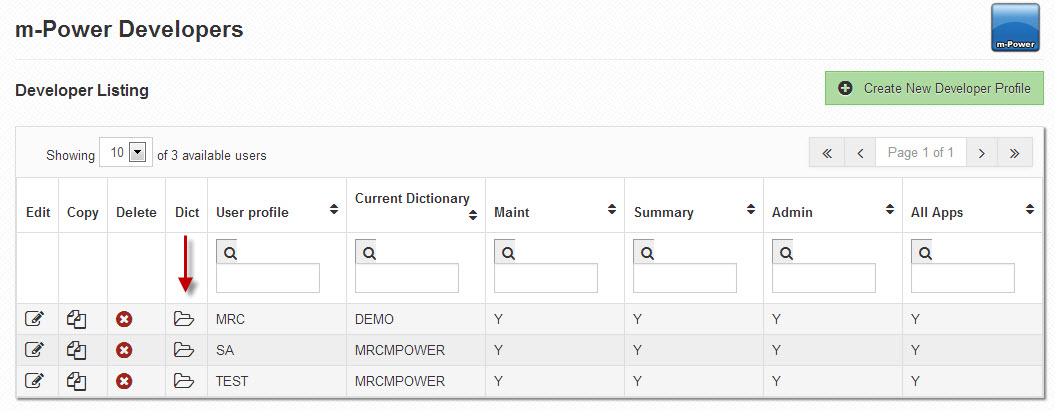
Task: Open dictionary folder icon for MRC
Action: coord(183,320)
